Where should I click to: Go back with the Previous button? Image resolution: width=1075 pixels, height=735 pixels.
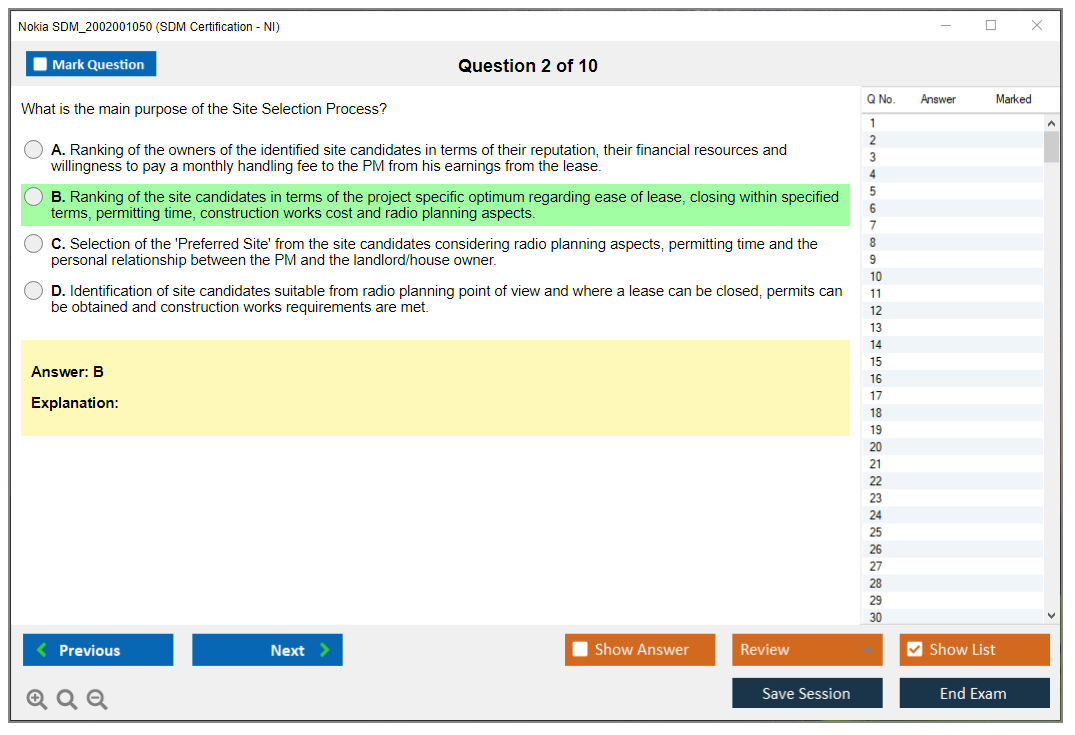[98, 650]
